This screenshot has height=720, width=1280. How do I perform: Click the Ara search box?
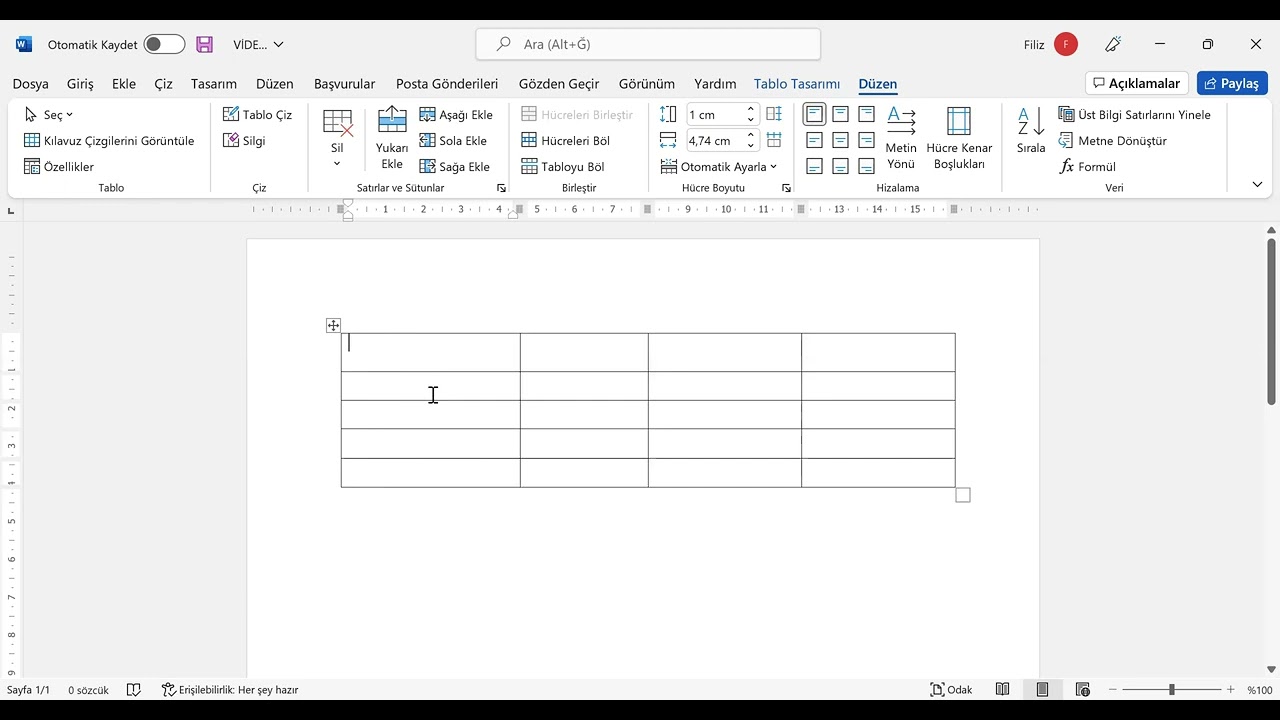(x=648, y=44)
